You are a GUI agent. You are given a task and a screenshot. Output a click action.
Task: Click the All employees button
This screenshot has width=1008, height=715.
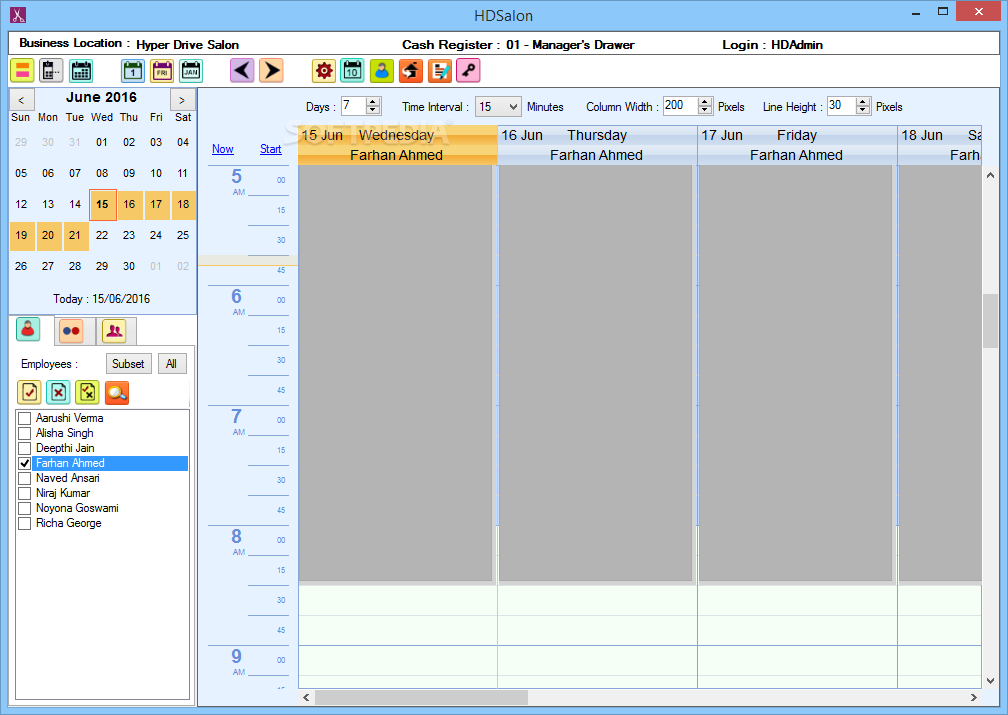pyautogui.click(x=172, y=364)
